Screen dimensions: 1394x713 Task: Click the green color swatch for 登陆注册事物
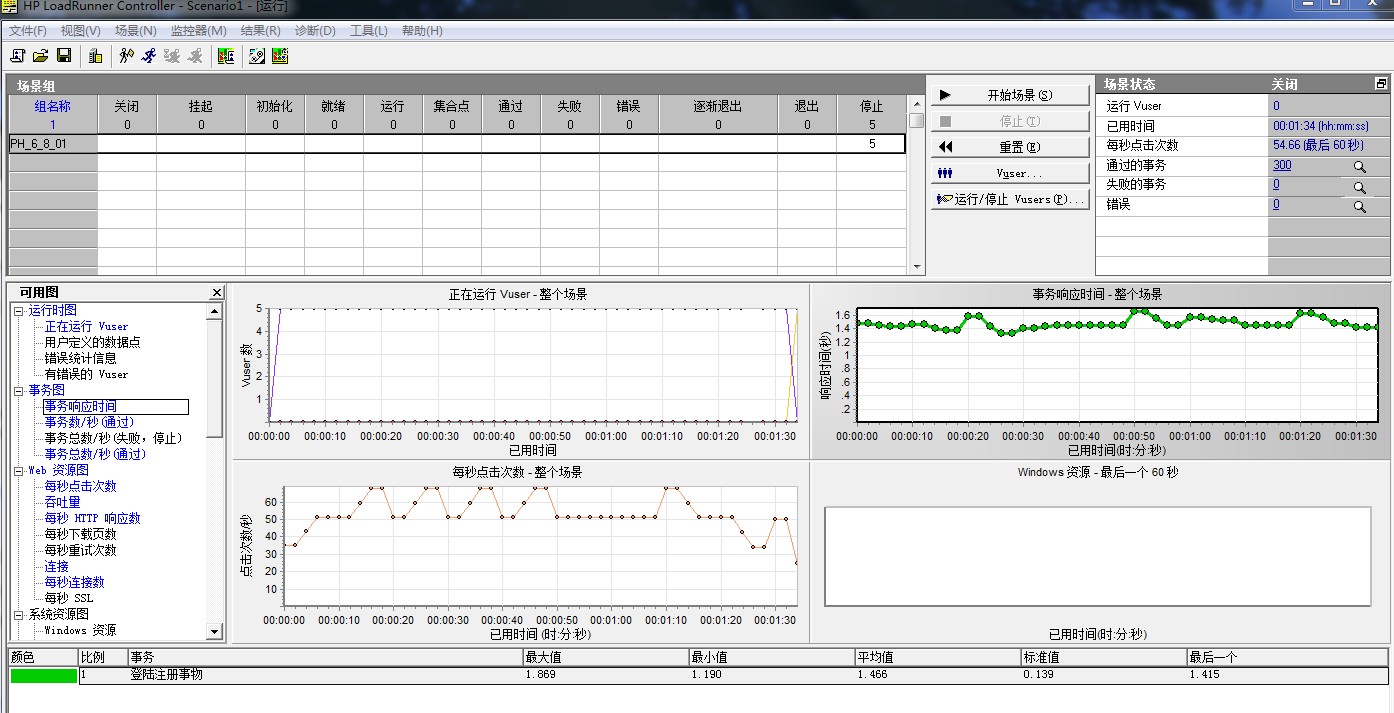click(44, 676)
